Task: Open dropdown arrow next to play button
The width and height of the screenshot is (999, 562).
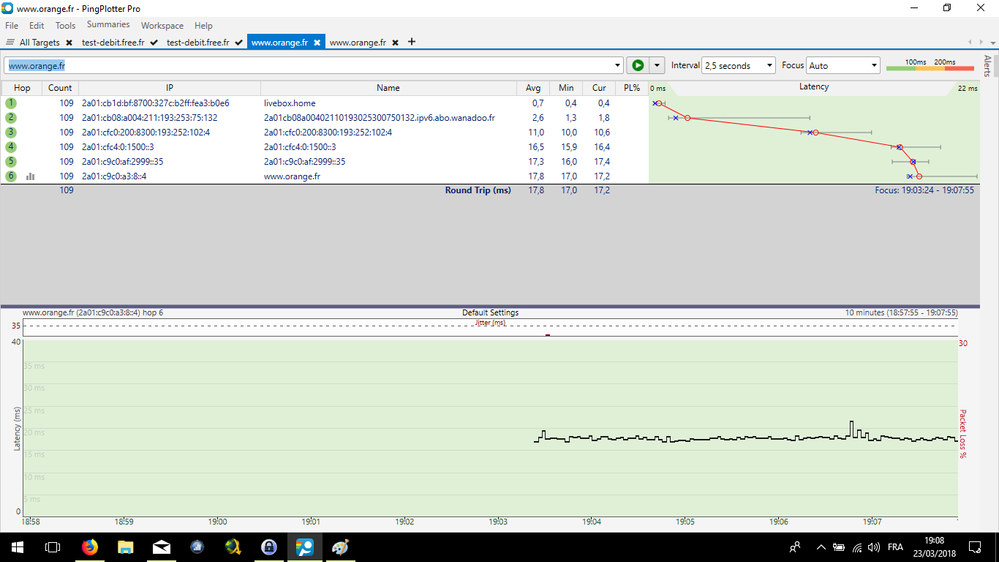Action: 657,65
